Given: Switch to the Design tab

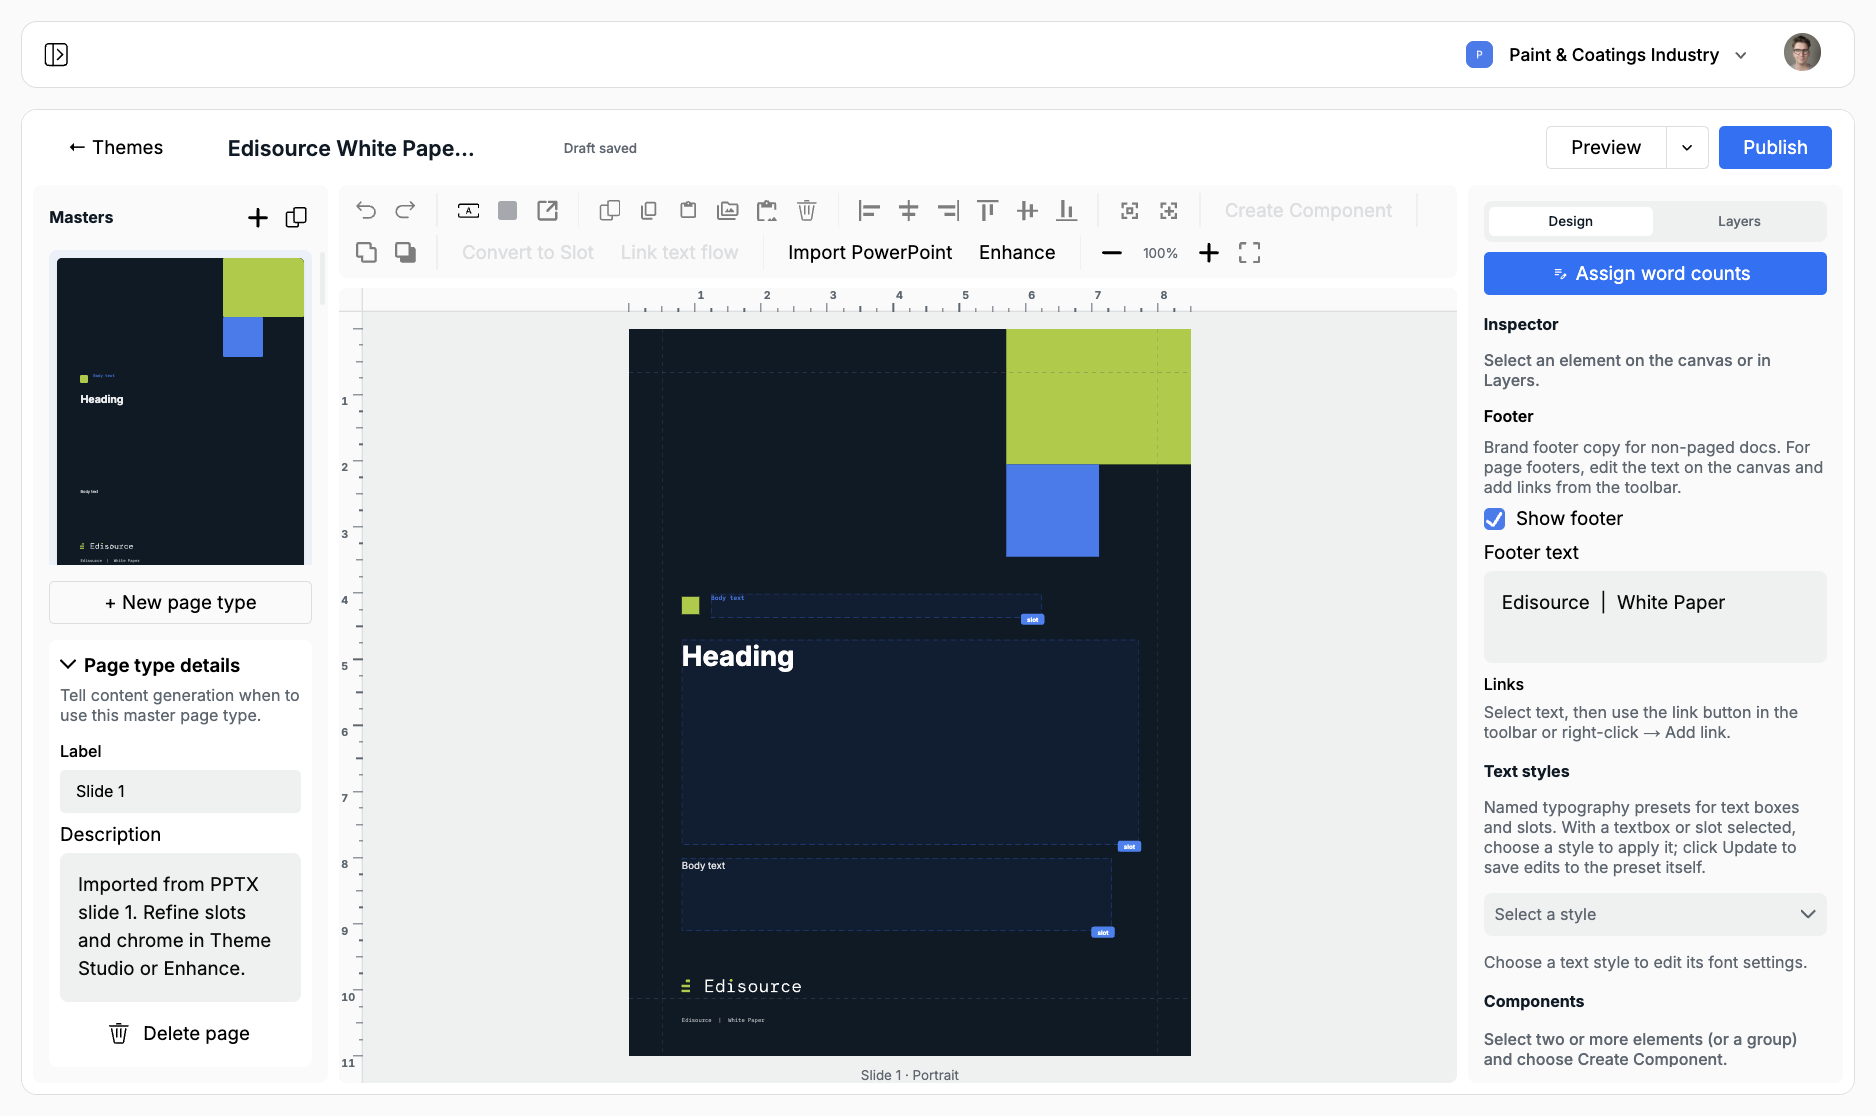Looking at the screenshot, I should pos(1570,221).
